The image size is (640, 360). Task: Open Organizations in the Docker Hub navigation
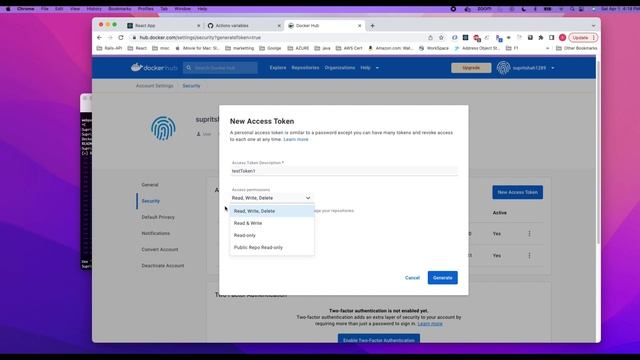(340, 68)
